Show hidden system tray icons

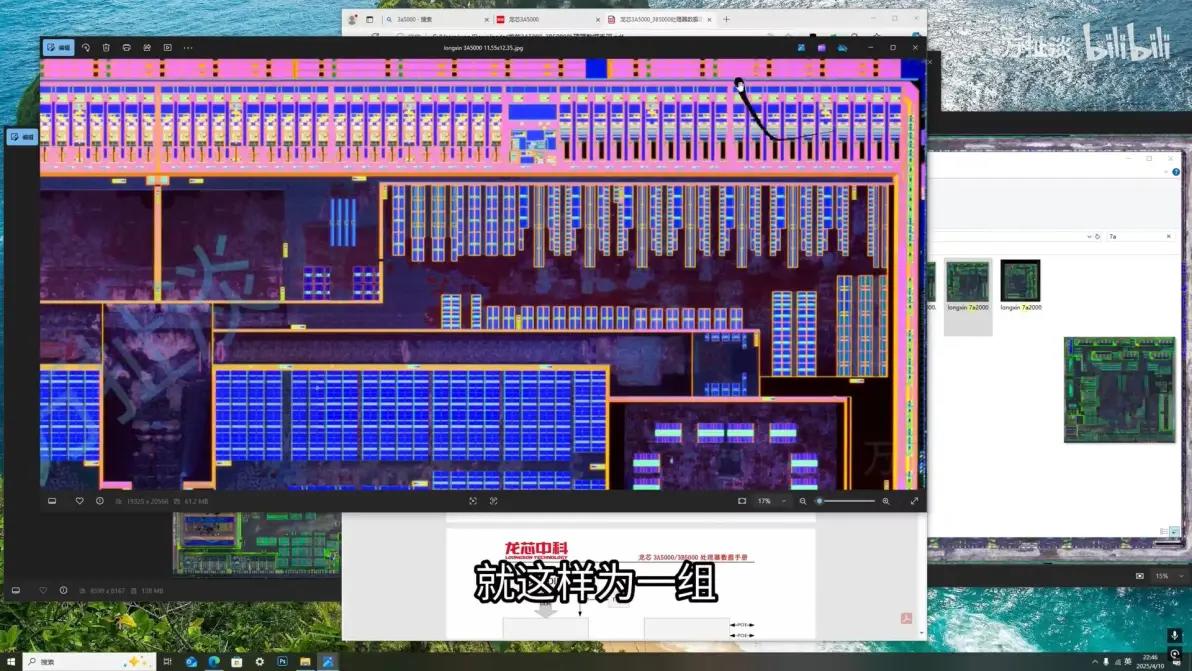1095,662
